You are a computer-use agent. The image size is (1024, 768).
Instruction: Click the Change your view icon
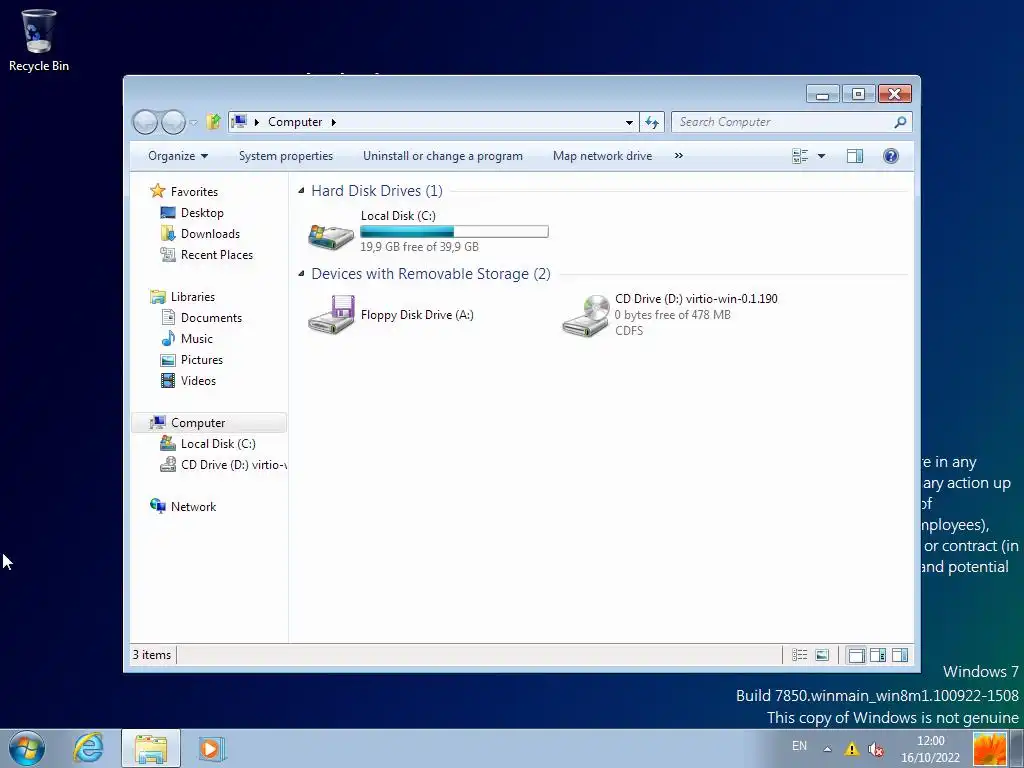click(800, 156)
